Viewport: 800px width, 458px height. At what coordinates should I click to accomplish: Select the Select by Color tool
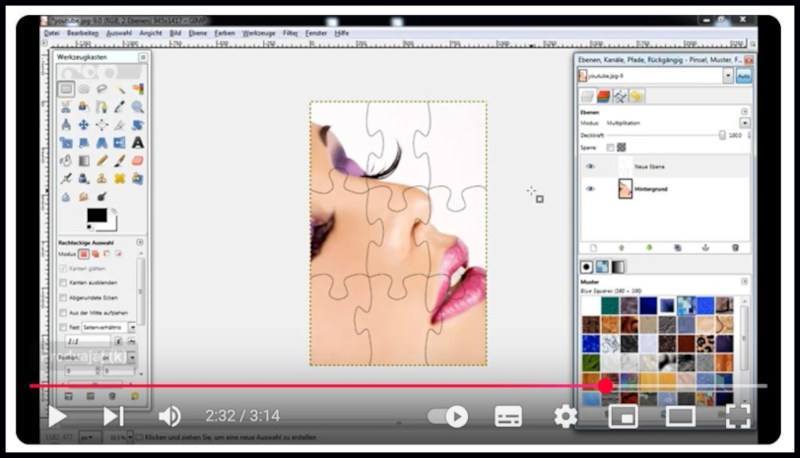137,89
